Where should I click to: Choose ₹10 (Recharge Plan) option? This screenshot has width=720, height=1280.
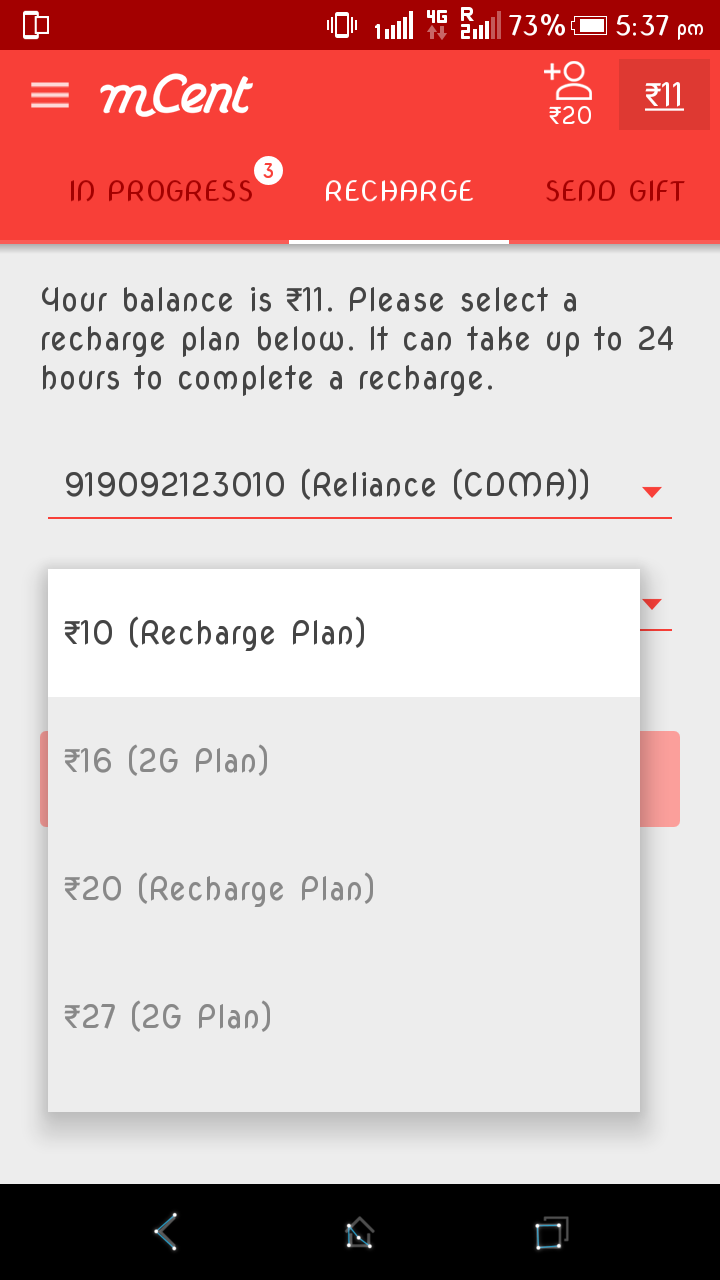pyautogui.click(x=343, y=633)
